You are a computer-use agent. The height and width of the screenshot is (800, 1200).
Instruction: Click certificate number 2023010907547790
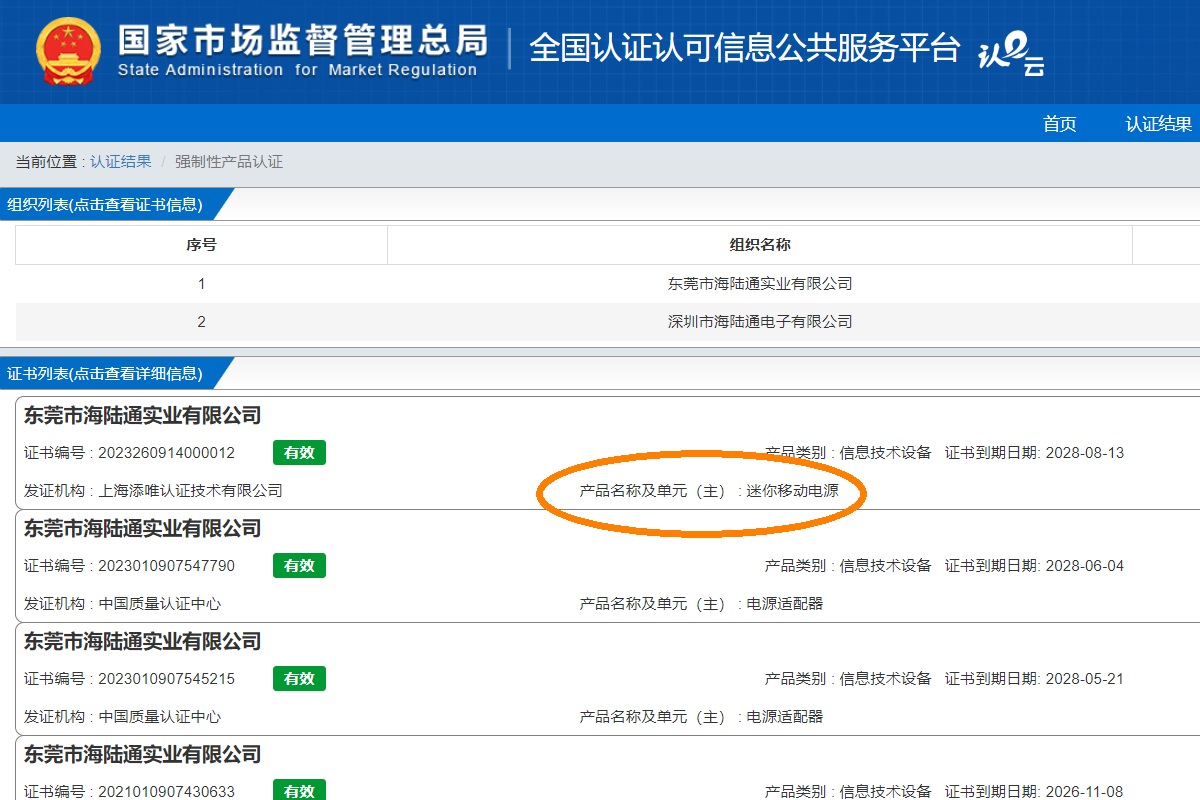click(x=166, y=566)
